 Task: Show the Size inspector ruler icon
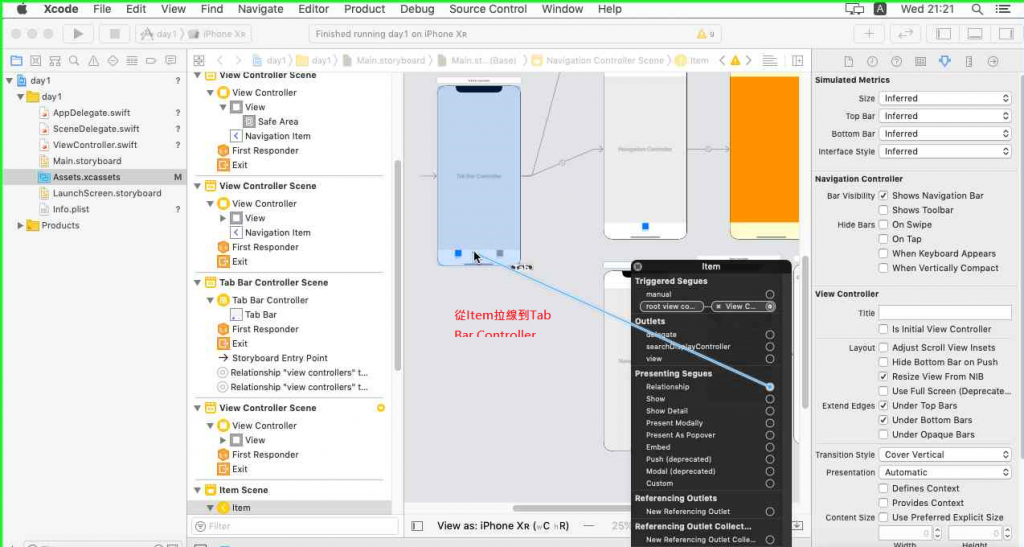click(x=969, y=61)
